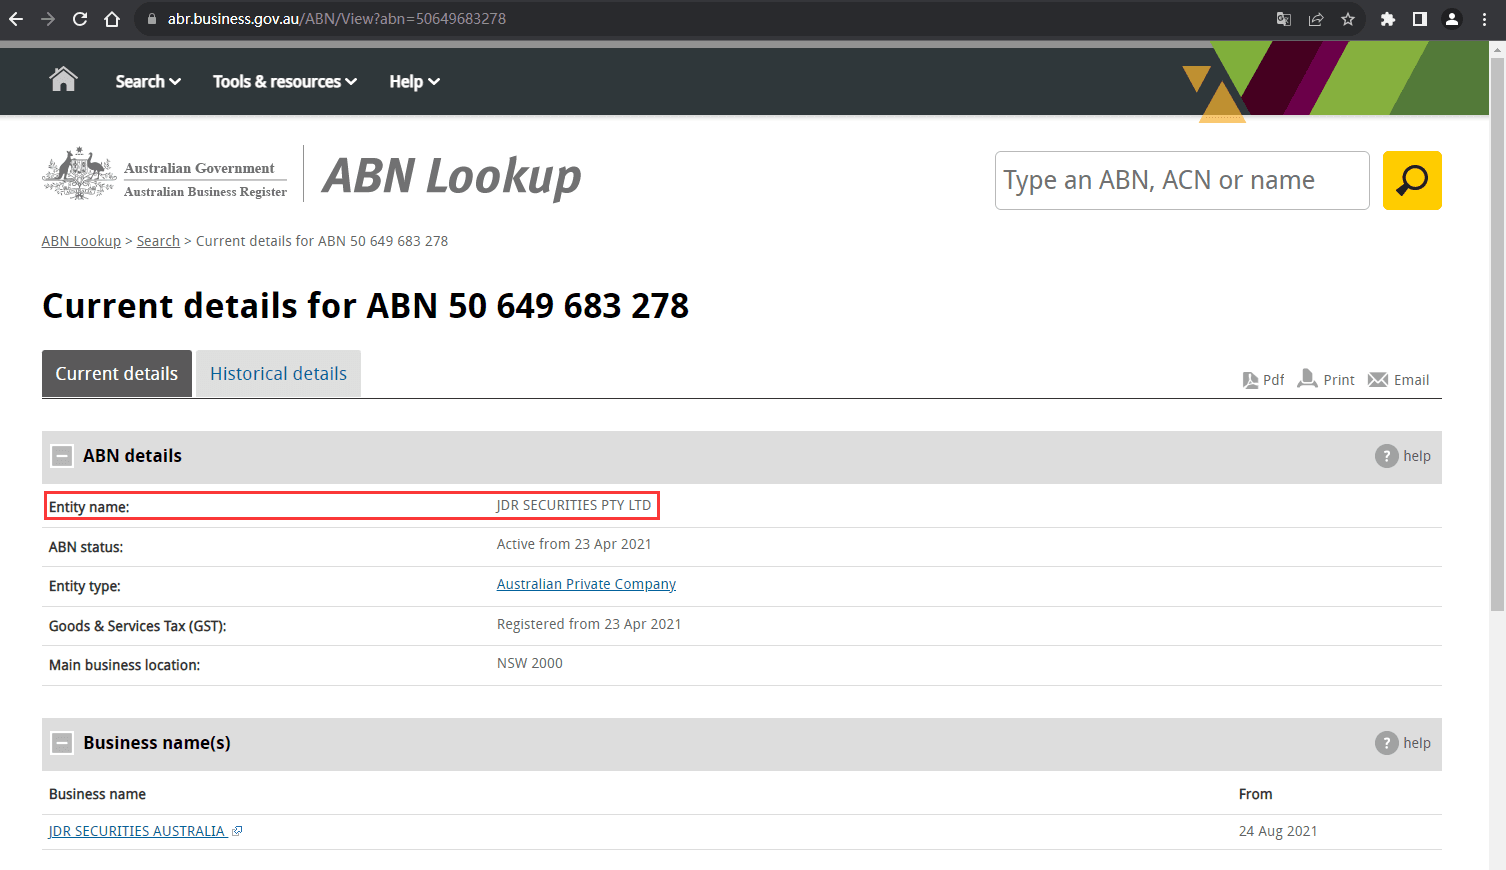Click the browser address bar URL
1506x870 pixels.
[337, 19]
